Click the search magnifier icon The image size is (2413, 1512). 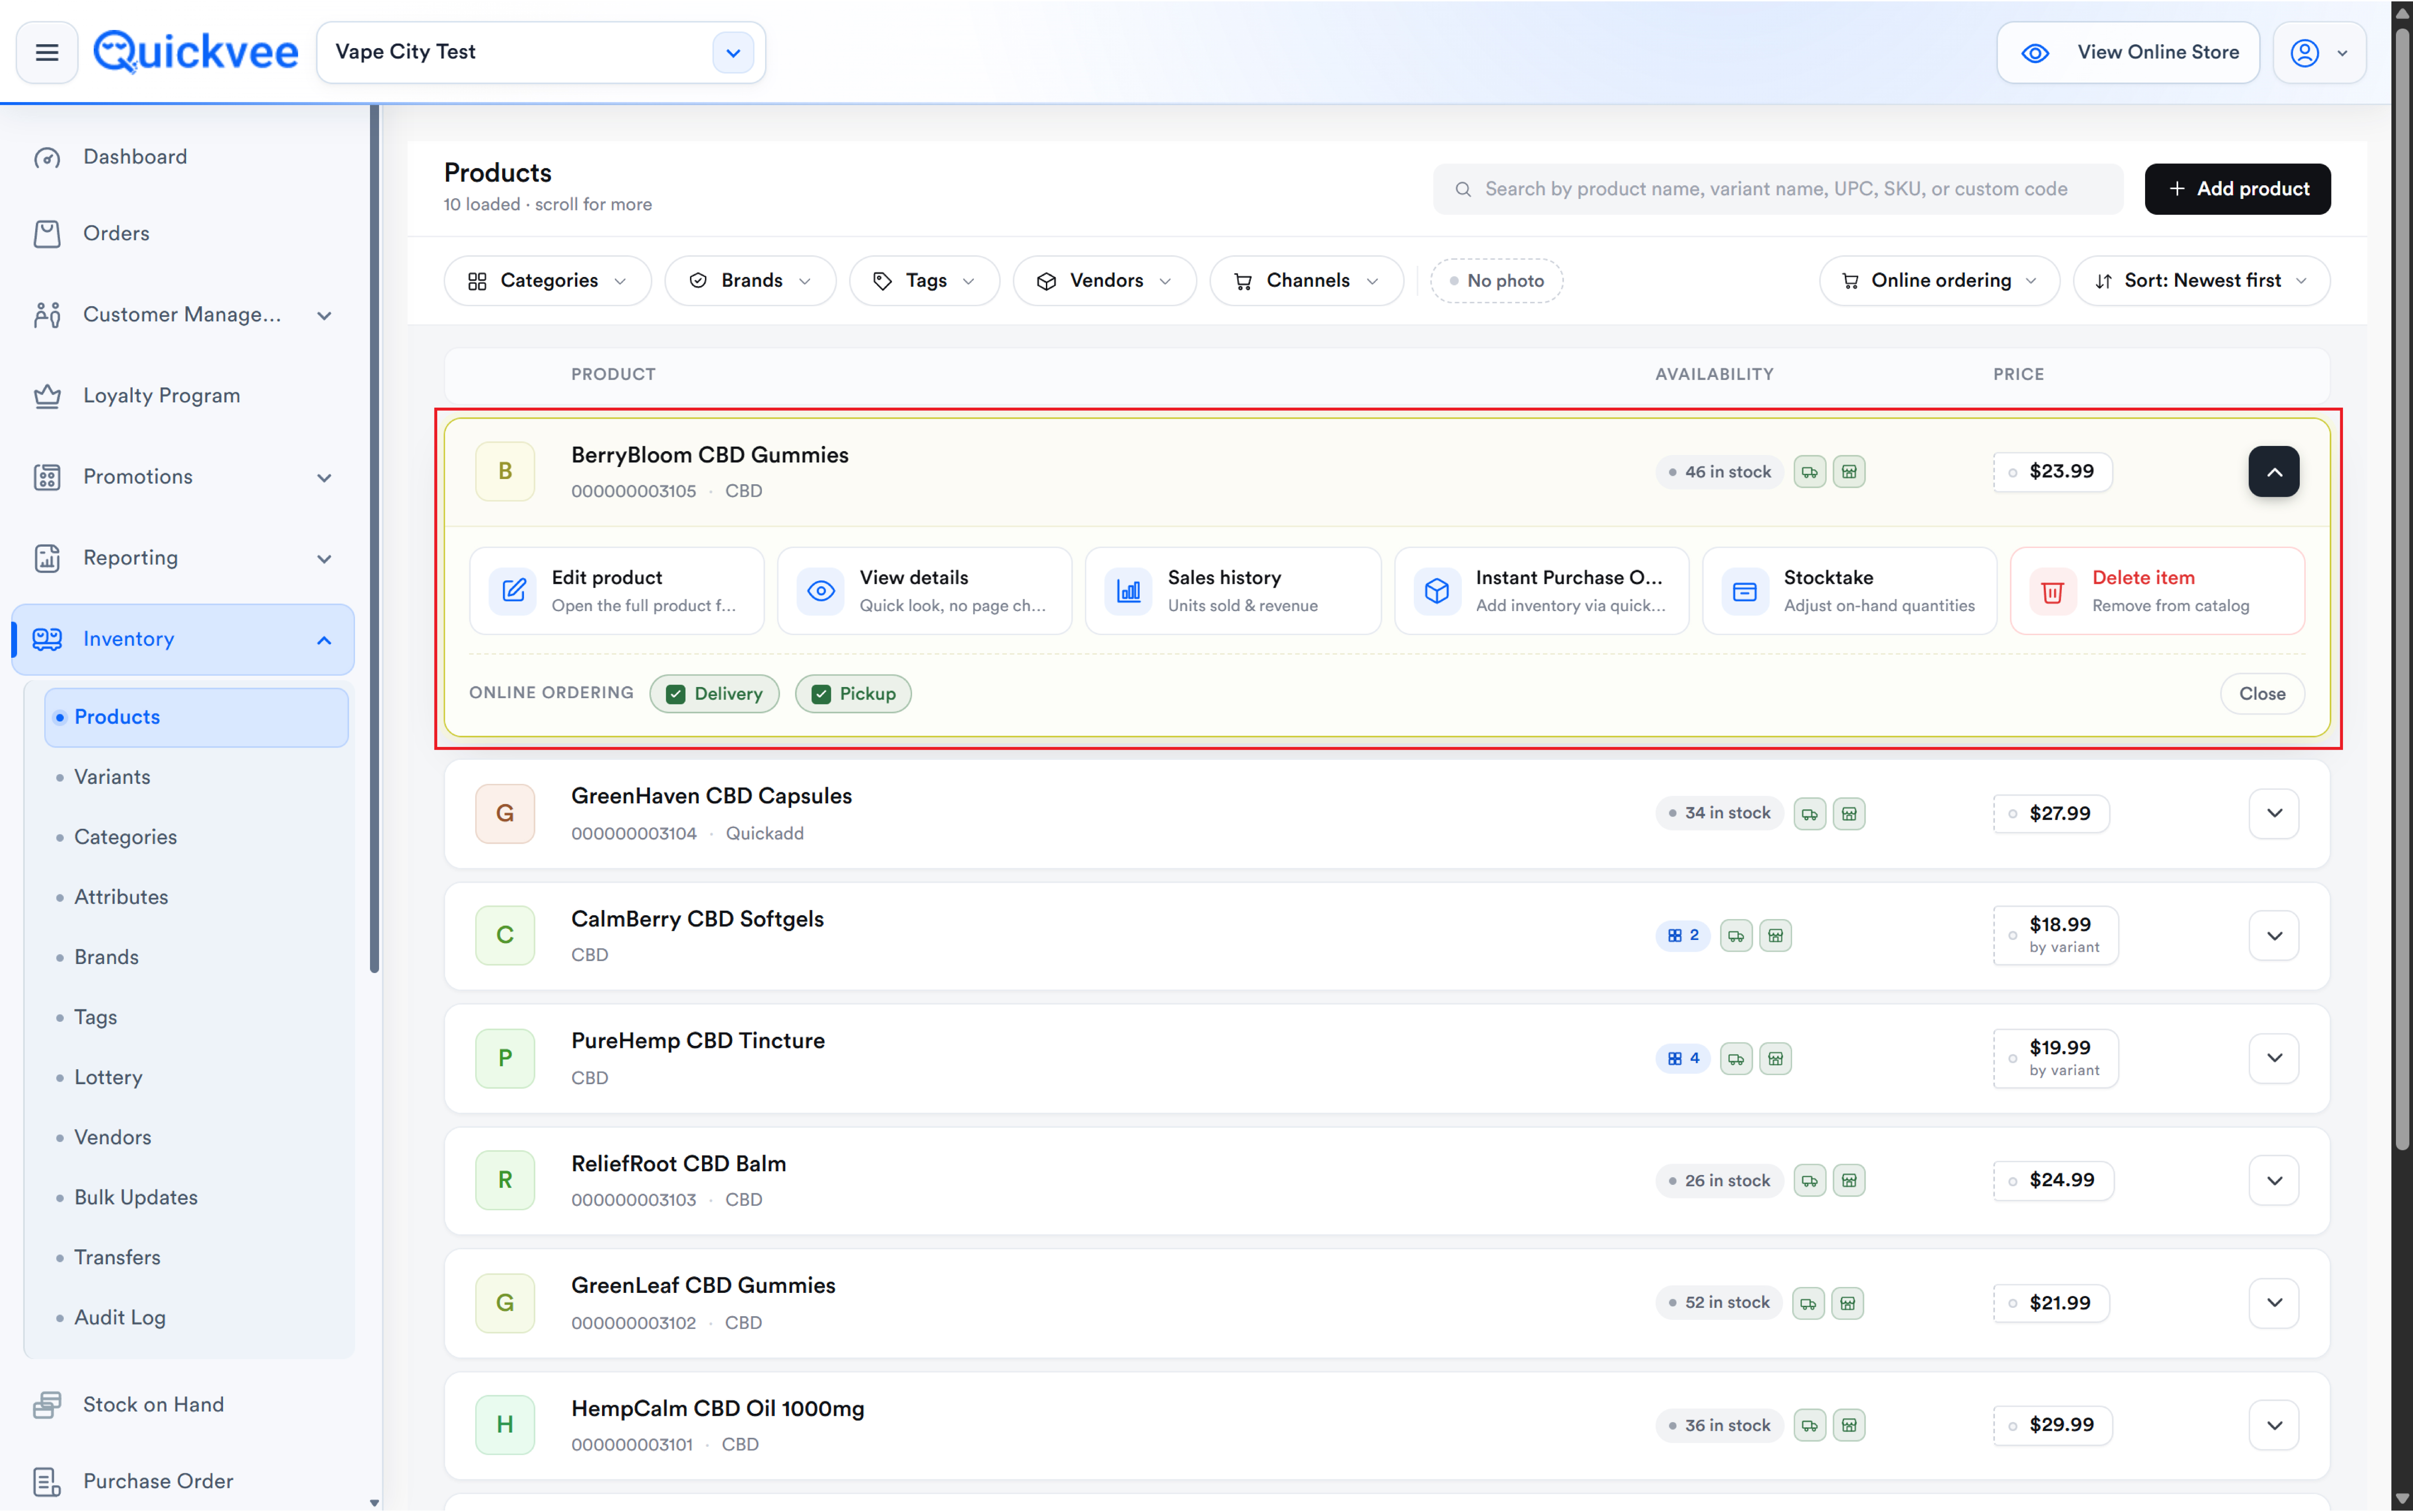pos(1463,189)
